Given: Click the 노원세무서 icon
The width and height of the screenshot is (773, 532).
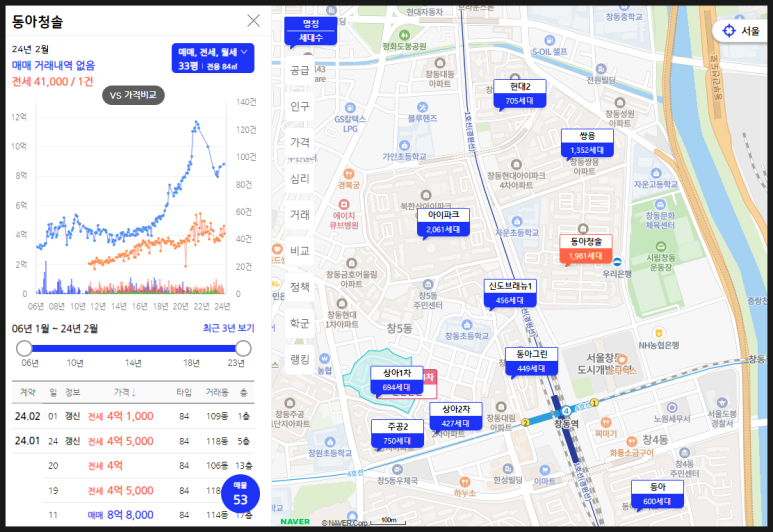Looking at the screenshot, I should tap(672, 407).
